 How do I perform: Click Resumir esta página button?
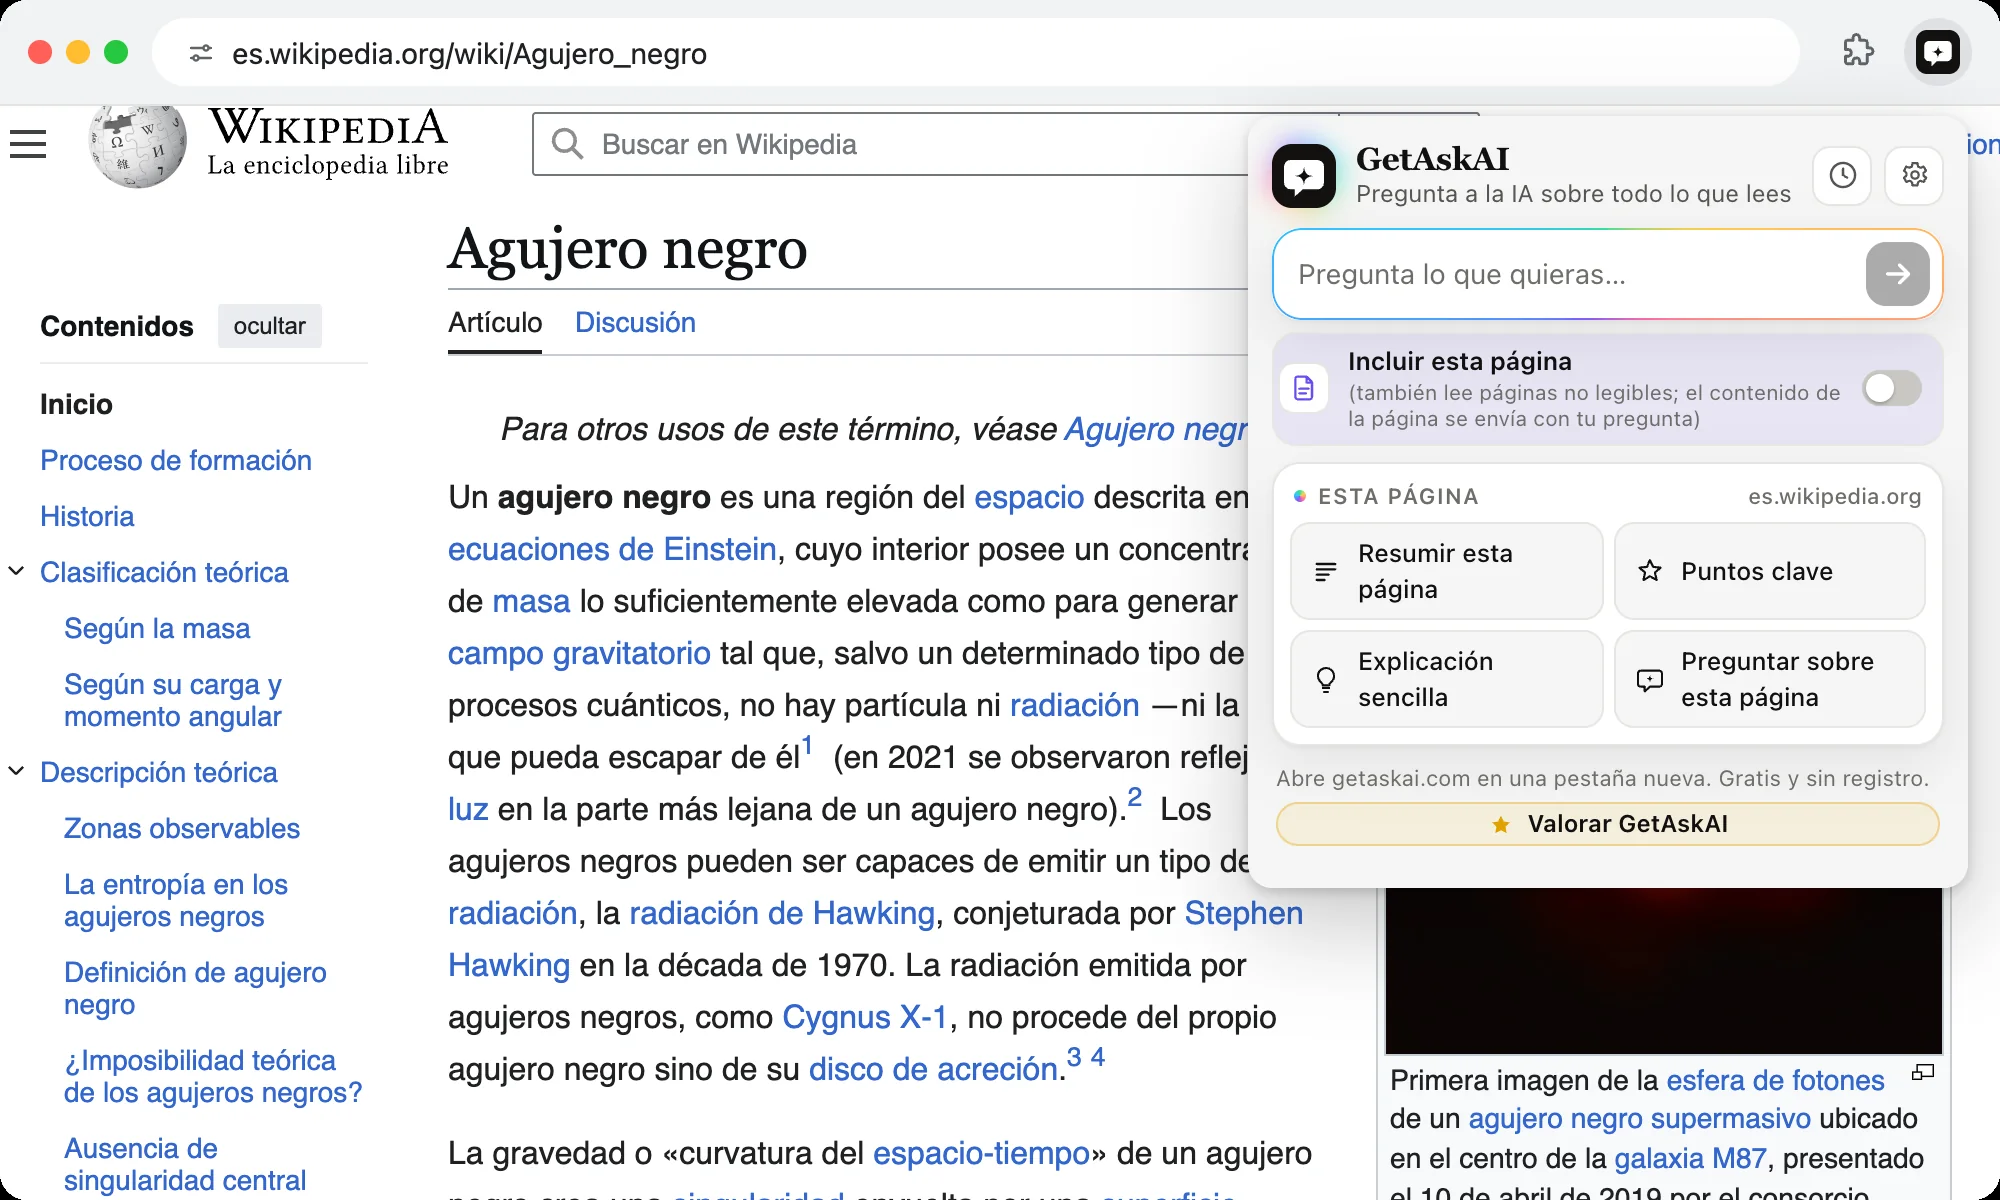(x=1446, y=571)
